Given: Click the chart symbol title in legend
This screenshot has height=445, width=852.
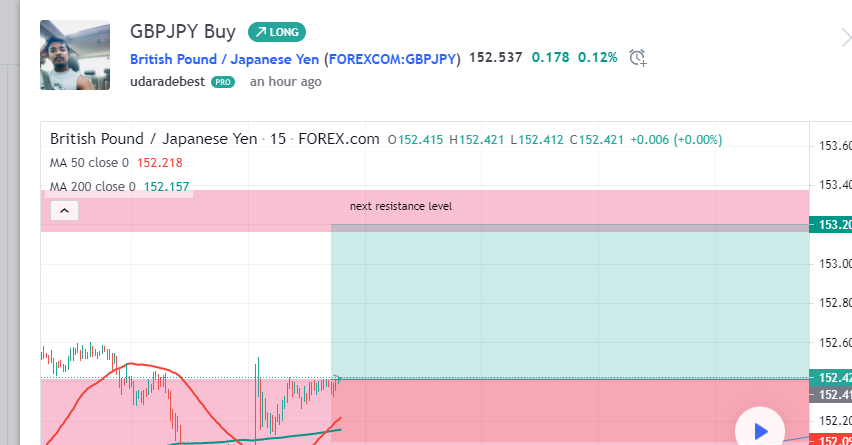Looking at the screenshot, I should pos(215,139).
